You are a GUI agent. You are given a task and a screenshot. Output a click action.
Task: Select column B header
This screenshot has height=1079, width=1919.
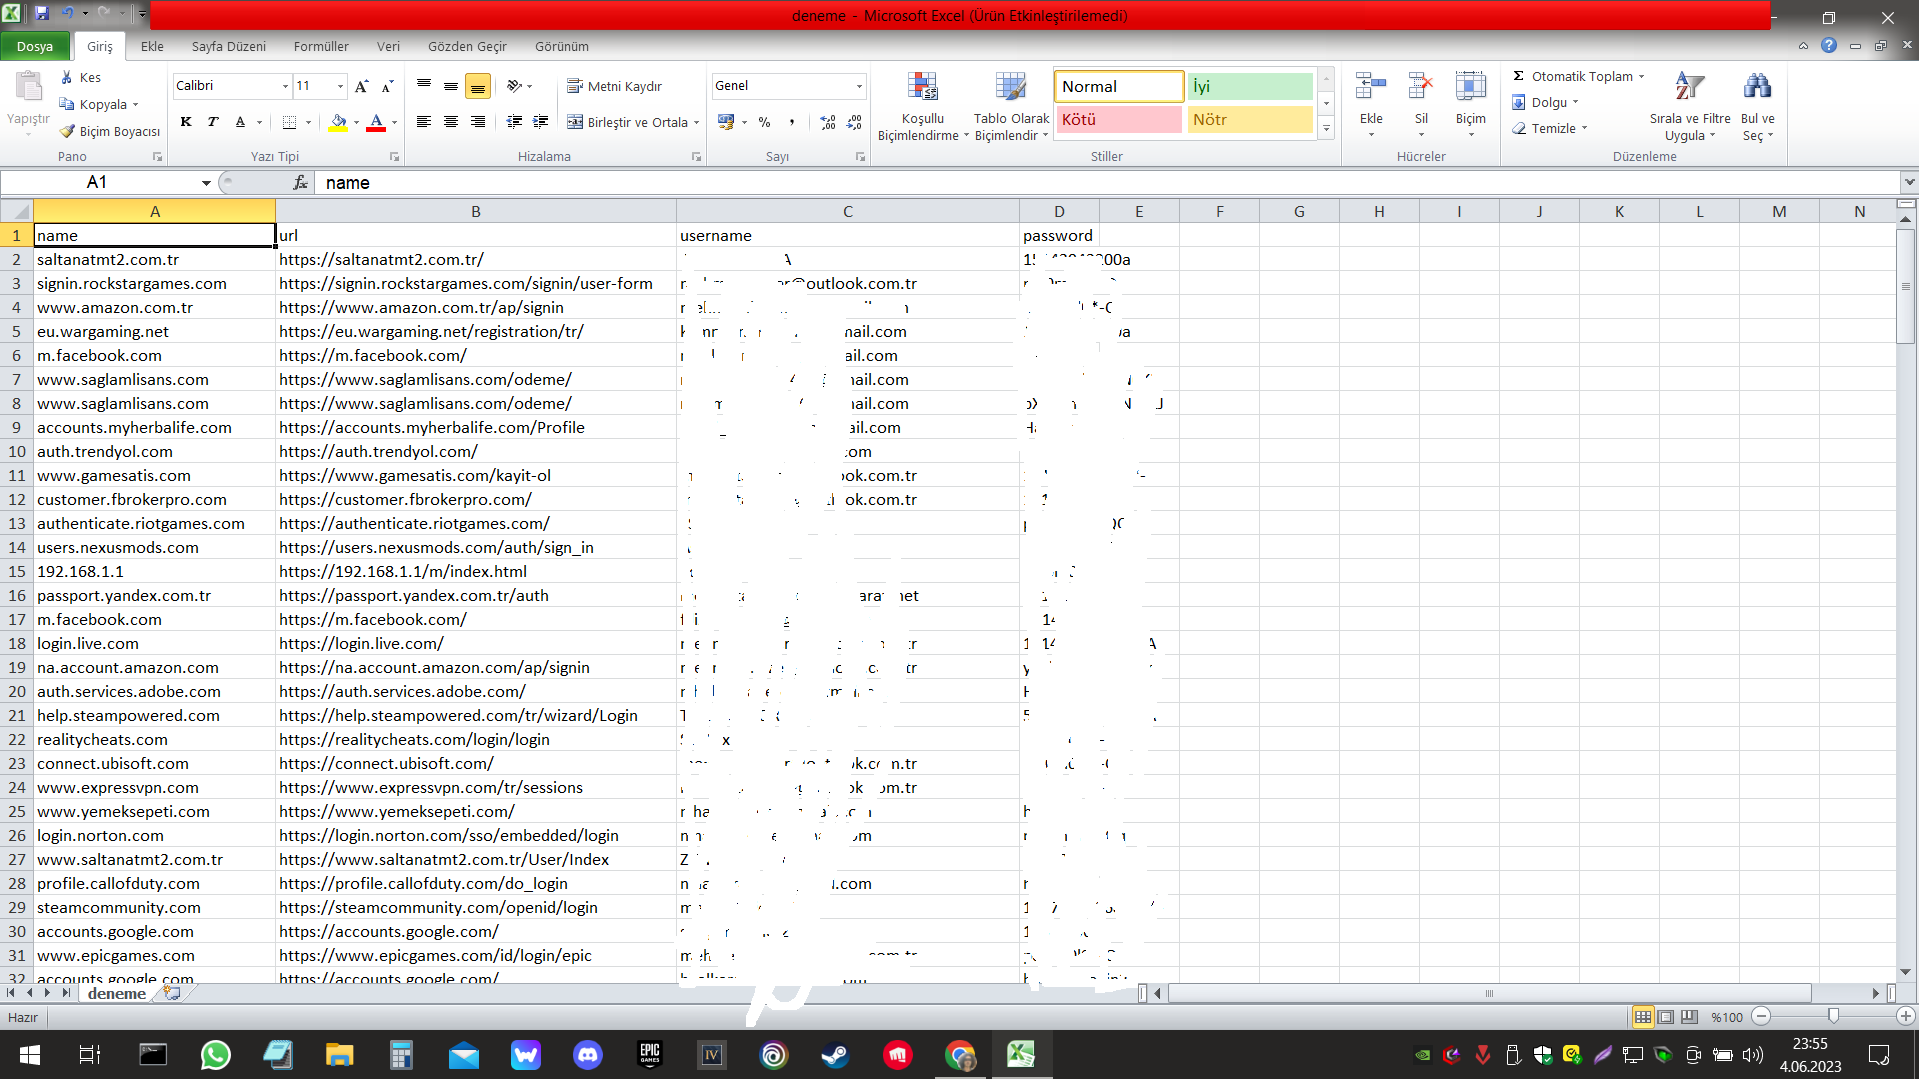click(476, 211)
